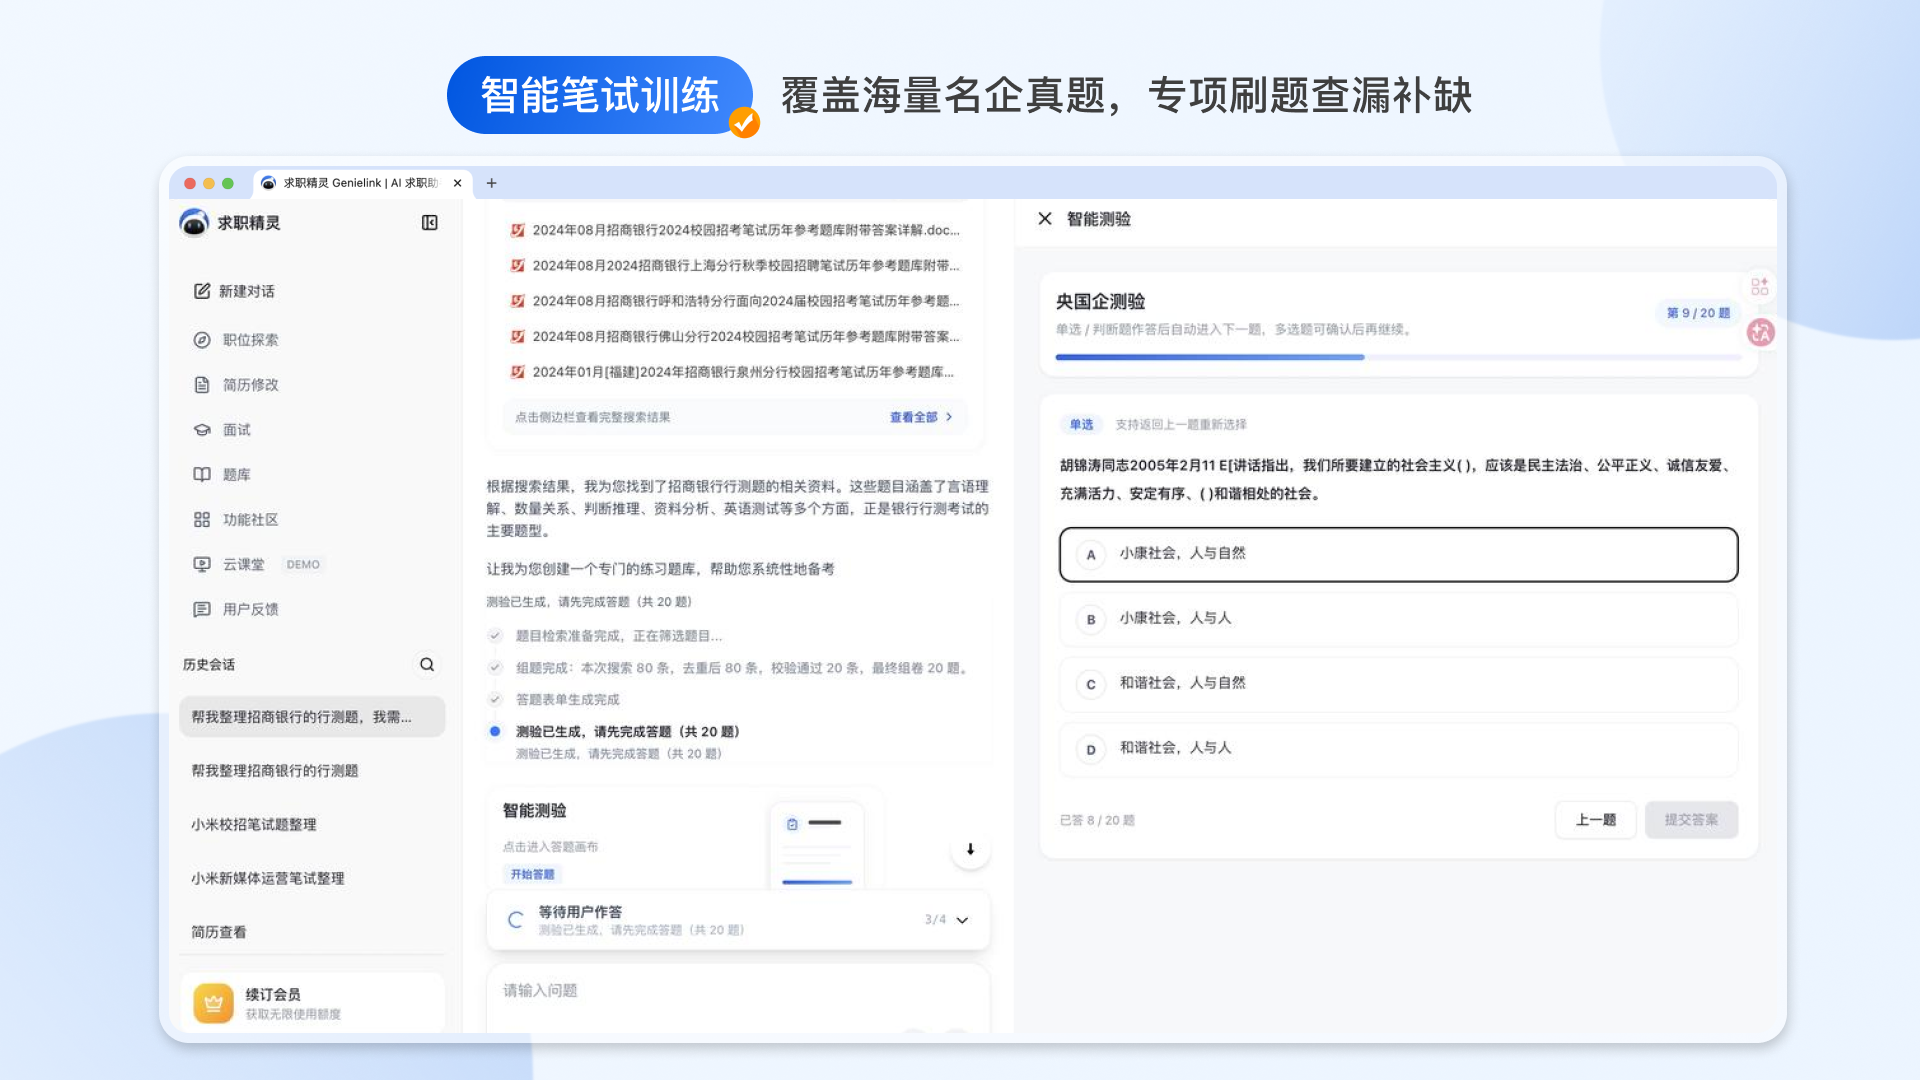This screenshot has width=1920, height=1080.
Task: Open new browser tab with plus icon
Action: point(491,183)
